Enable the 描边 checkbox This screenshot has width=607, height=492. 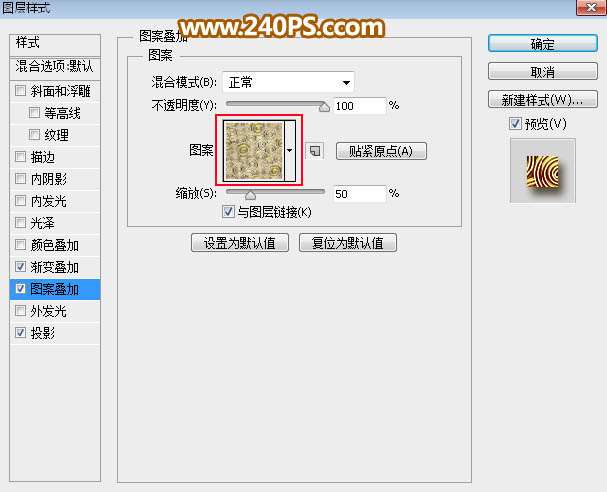(20, 157)
